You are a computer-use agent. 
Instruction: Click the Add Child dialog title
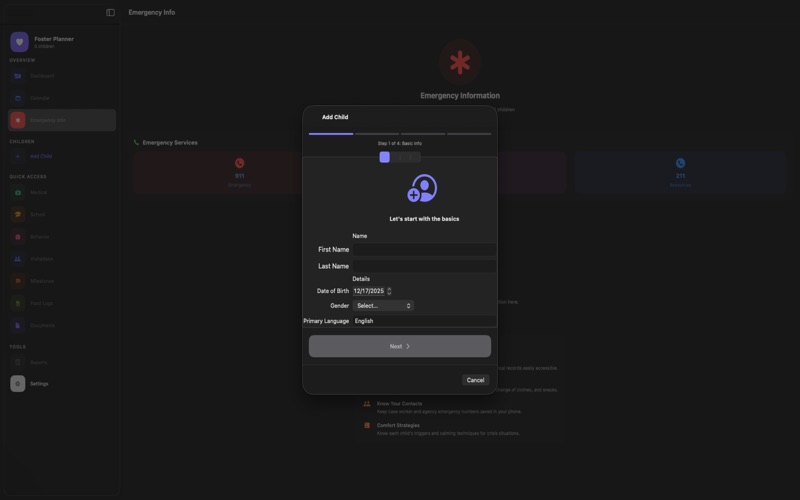pos(335,117)
